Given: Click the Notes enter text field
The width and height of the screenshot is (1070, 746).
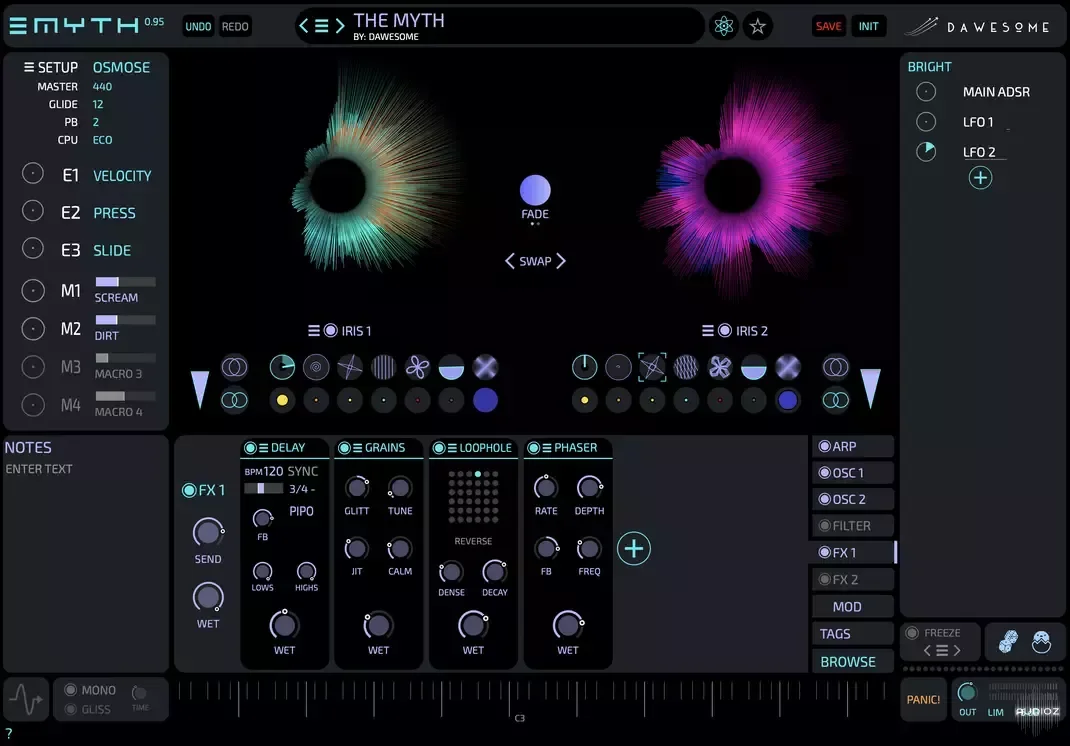Looking at the screenshot, I should pos(39,469).
